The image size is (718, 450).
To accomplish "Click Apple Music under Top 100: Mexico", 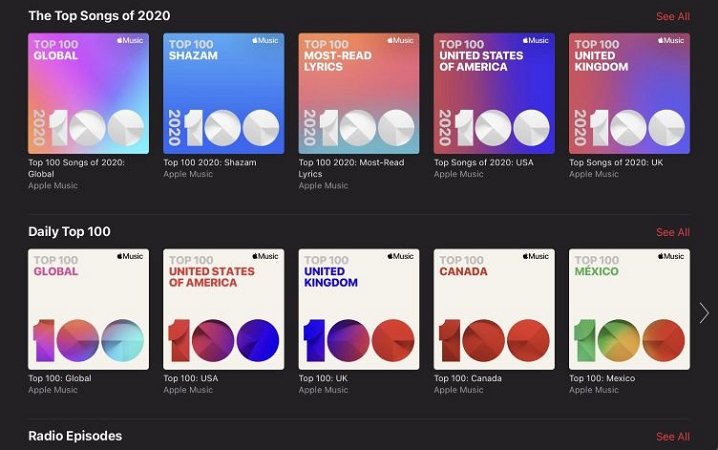I will click(x=593, y=390).
